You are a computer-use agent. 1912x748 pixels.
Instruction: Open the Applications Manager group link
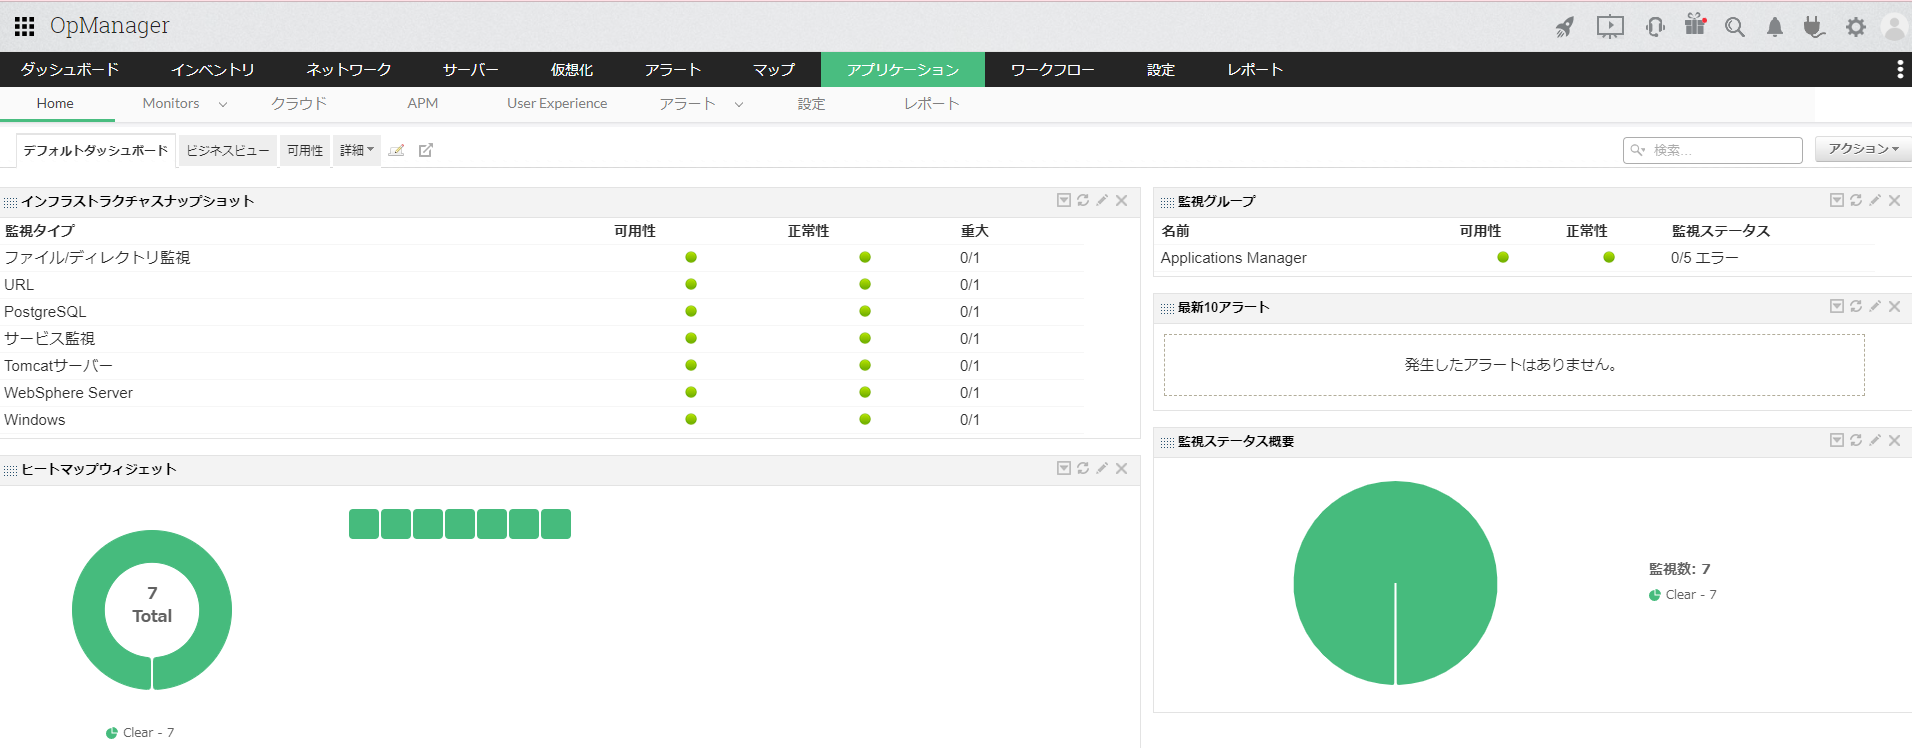point(1233,258)
